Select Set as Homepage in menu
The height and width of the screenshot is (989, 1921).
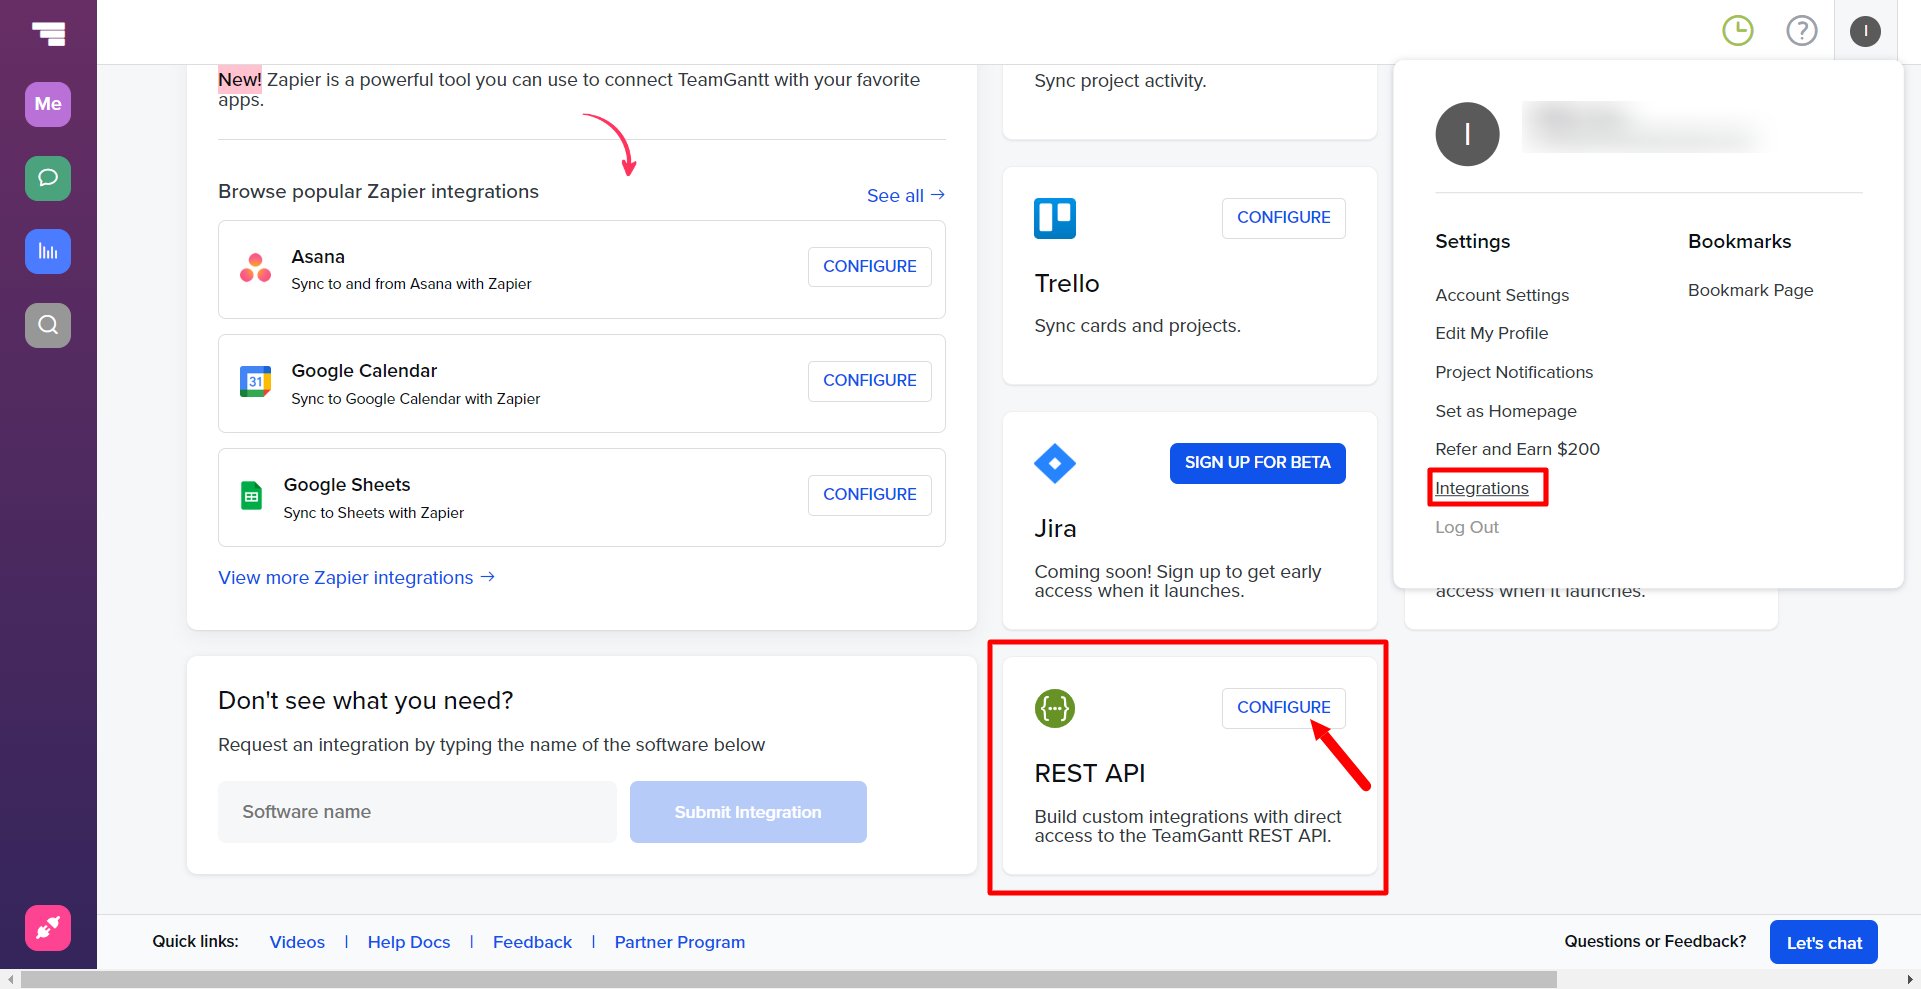click(1506, 411)
